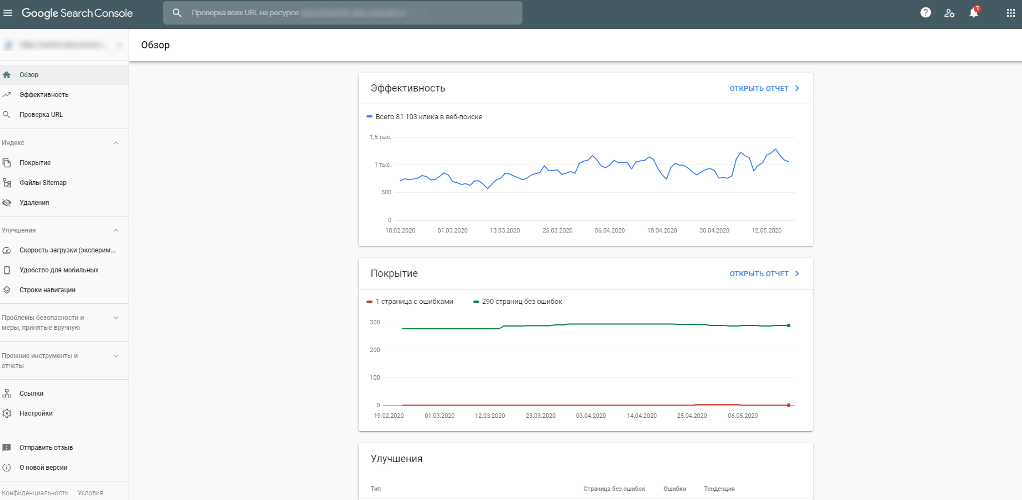
Task: Click the pages icon beside Покрытие
Action: click(x=7, y=162)
